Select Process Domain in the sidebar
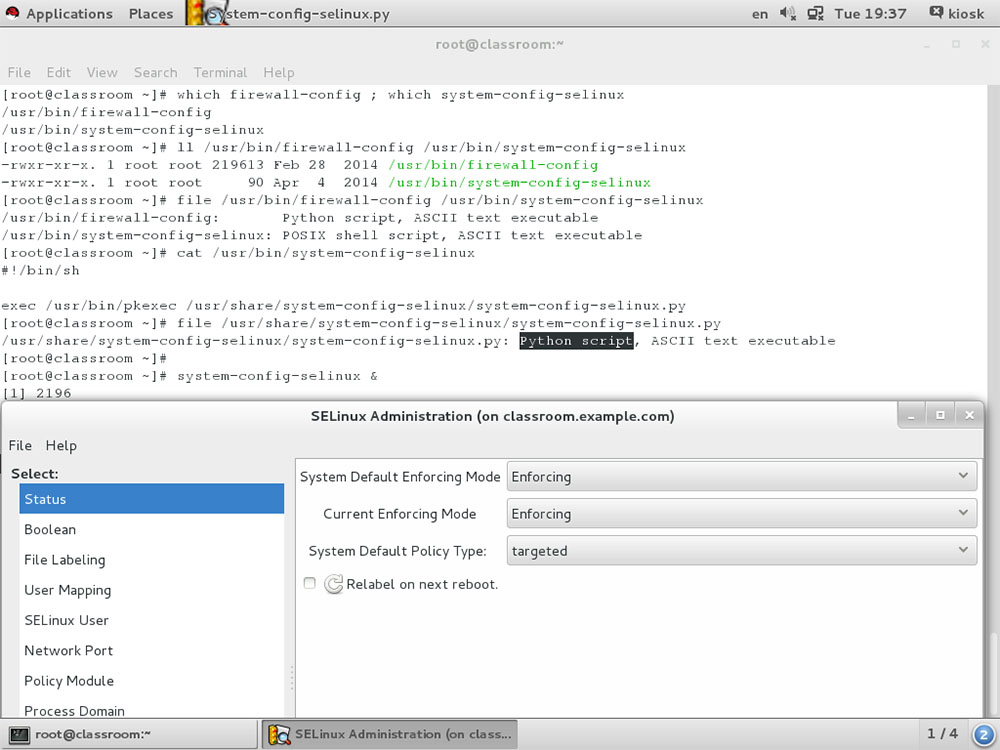1000x750 pixels. pyautogui.click(x=152, y=708)
